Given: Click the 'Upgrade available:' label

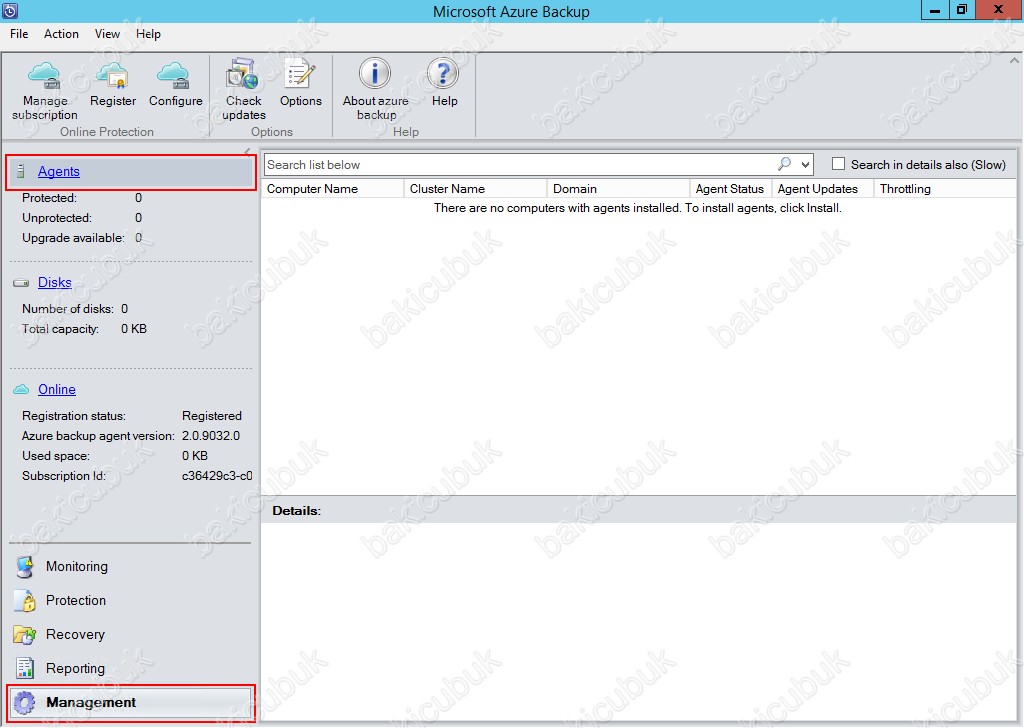Looking at the screenshot, I should click(x=73, y=238).
